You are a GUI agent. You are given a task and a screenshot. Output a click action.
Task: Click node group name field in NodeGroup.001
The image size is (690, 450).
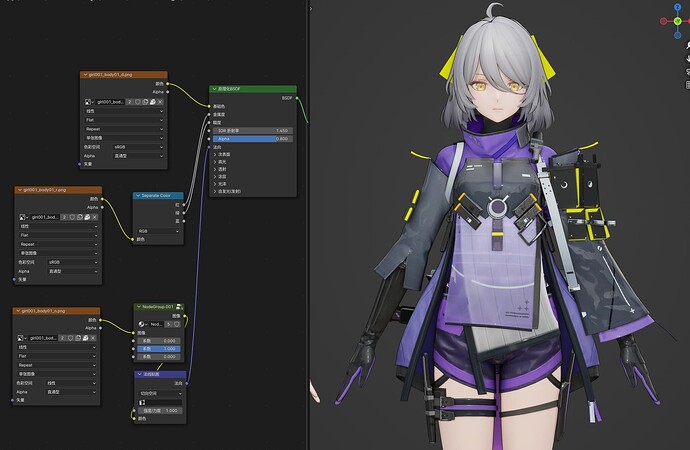click(x=156, y=324)
